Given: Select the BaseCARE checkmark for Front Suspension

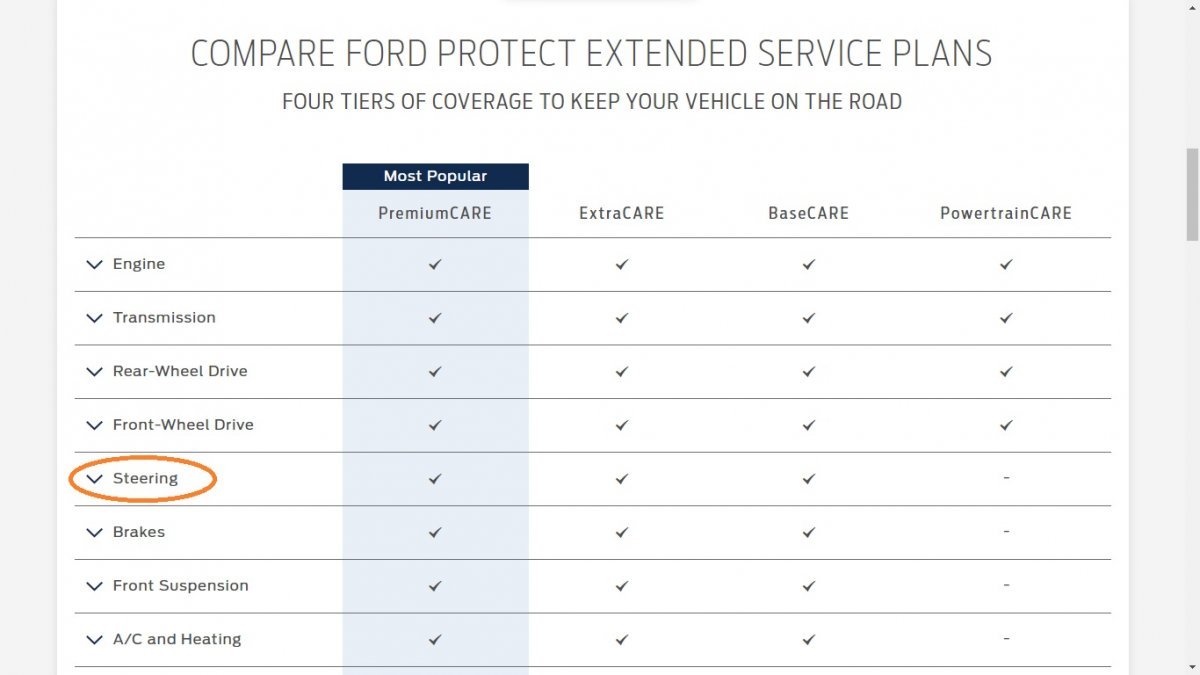Looking at the screenshot, I should pos(807,586).
